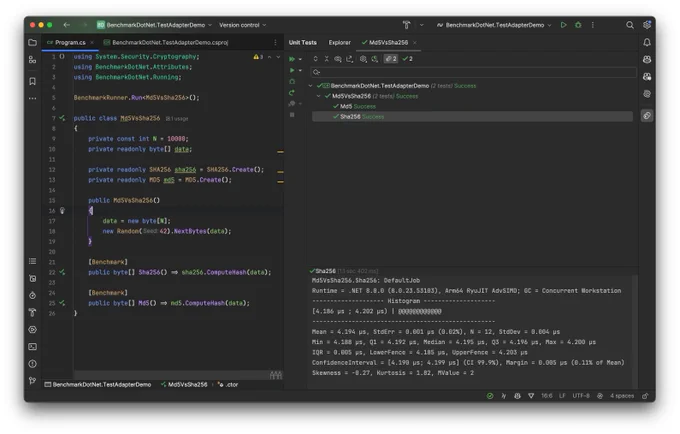Open editor tabs more-options menu
The width and height of the screenshot is (680, 434).
click(x=275, y=42)
